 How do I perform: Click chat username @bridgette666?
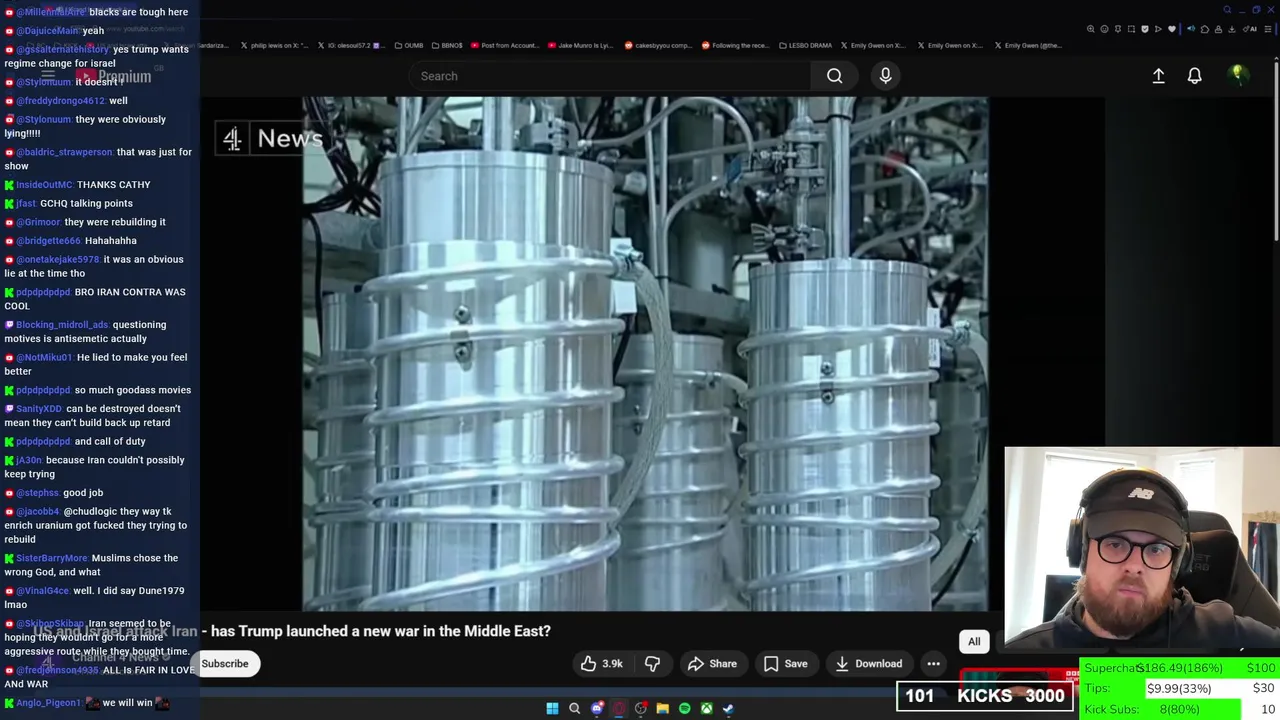[x=48, y=241]
